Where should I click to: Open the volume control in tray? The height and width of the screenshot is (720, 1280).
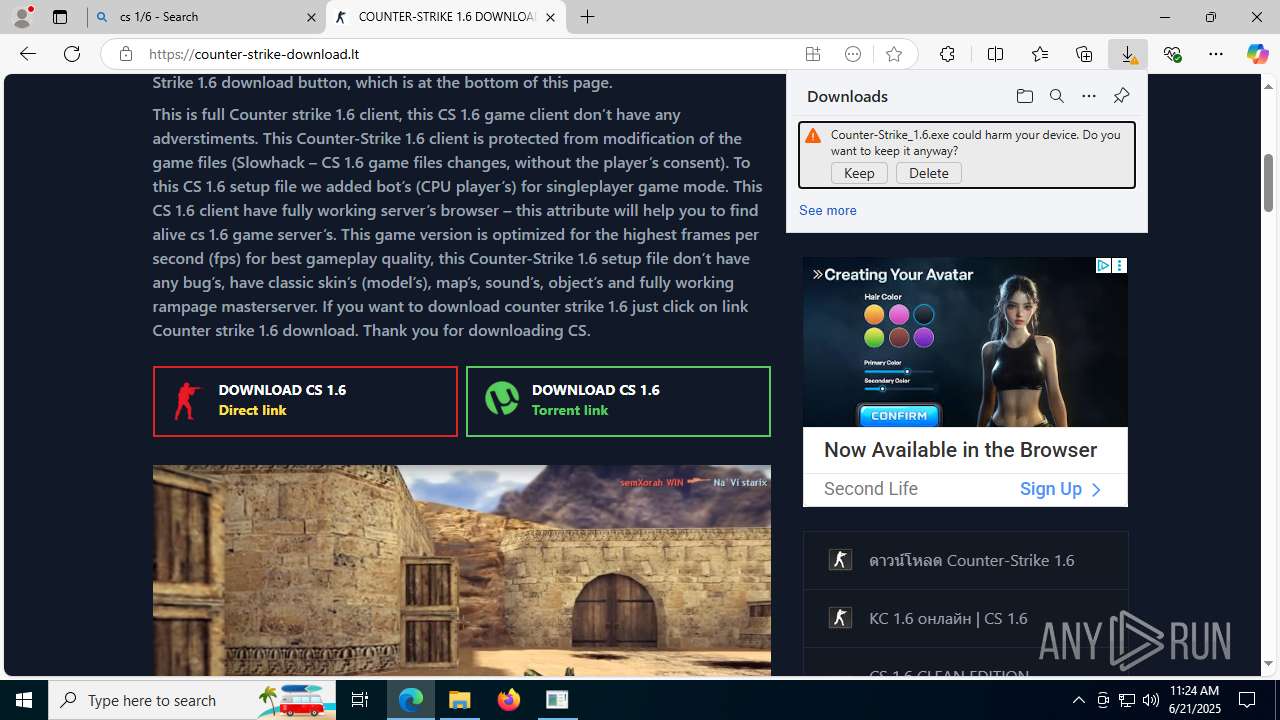coord(1150,700)
